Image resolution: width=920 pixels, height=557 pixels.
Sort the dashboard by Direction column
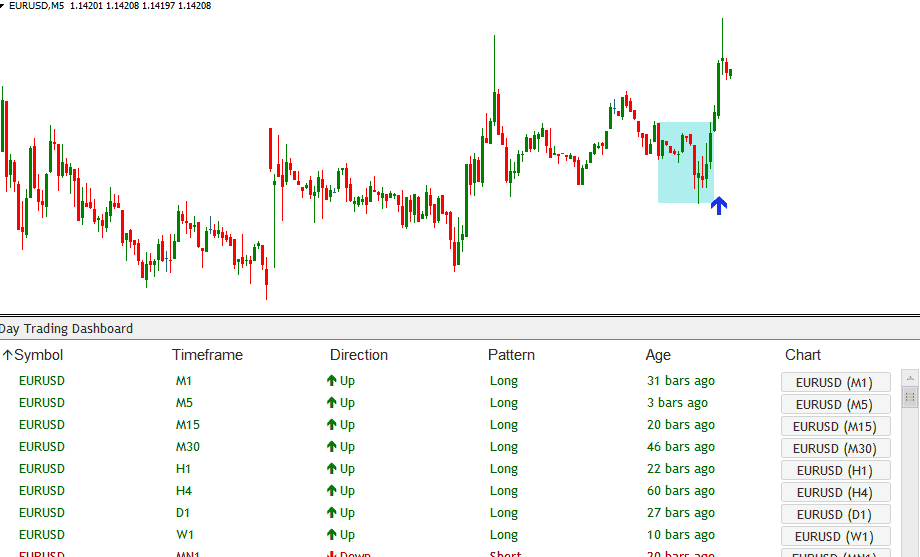[358, 355]
